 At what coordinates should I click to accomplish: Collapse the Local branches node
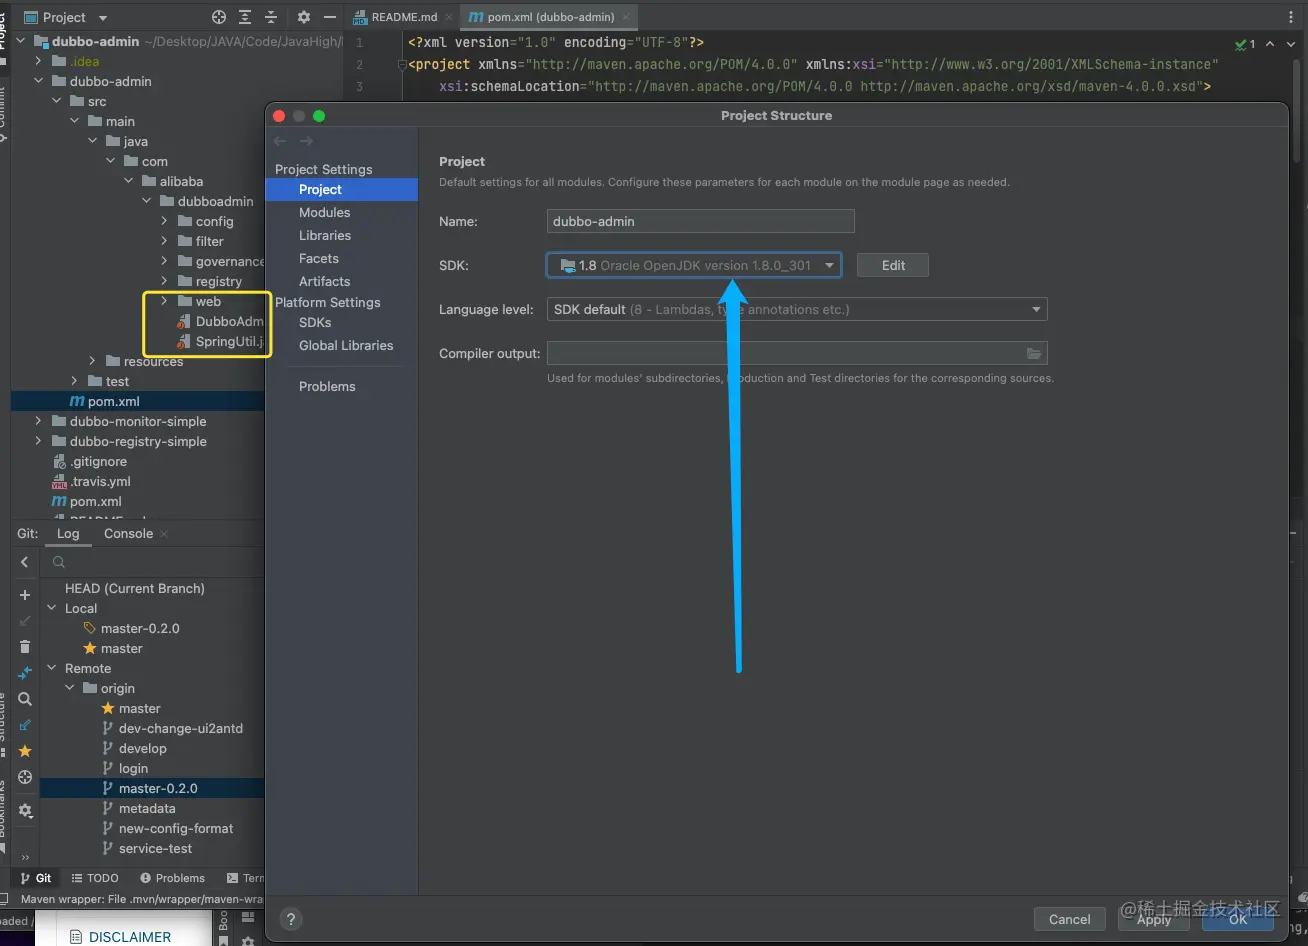pyautogui.click(x=52, y=608)
